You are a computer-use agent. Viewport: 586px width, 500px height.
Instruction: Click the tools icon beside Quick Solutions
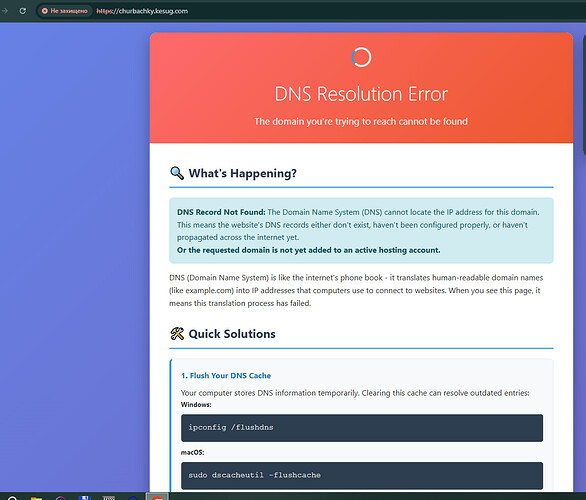(177, 334)
